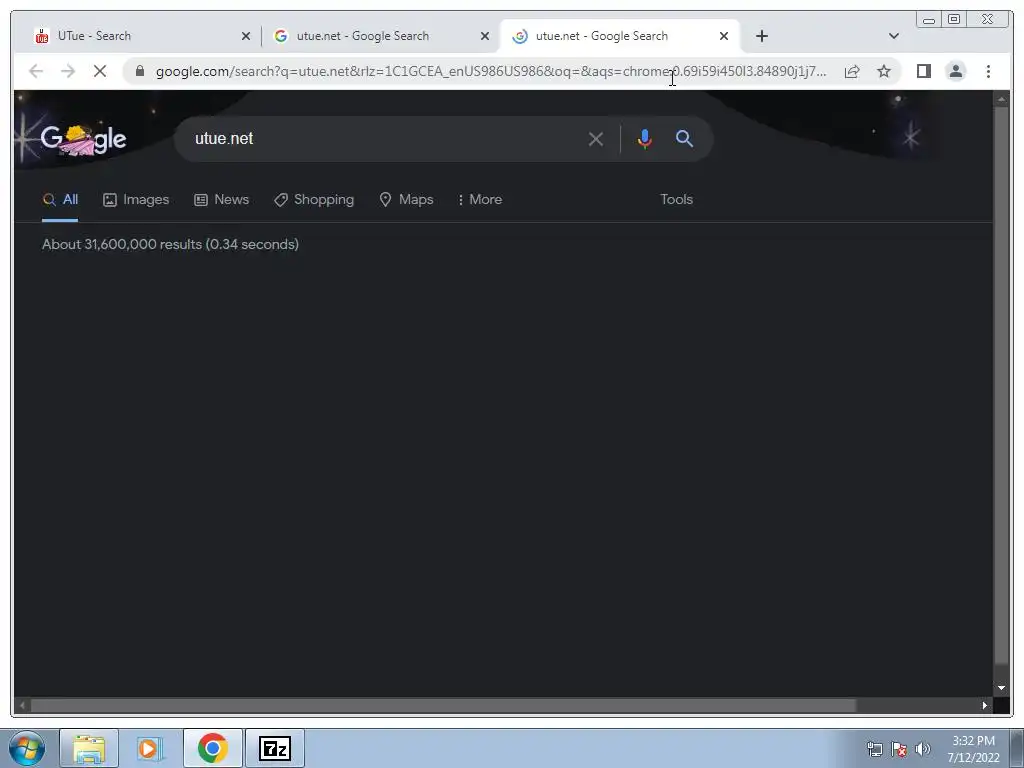Switch to Maps results
This screenshot has height=768, width=1024.
pyautogui.click(x=406, y=200)
